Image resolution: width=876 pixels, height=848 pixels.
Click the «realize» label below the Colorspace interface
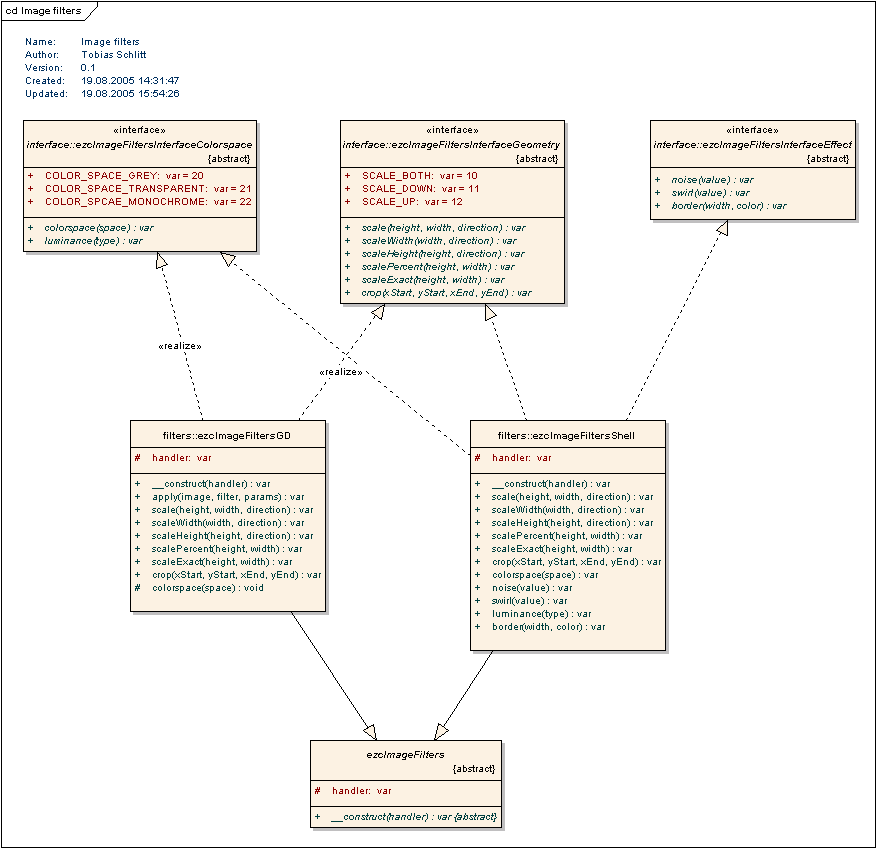point(180,346)
